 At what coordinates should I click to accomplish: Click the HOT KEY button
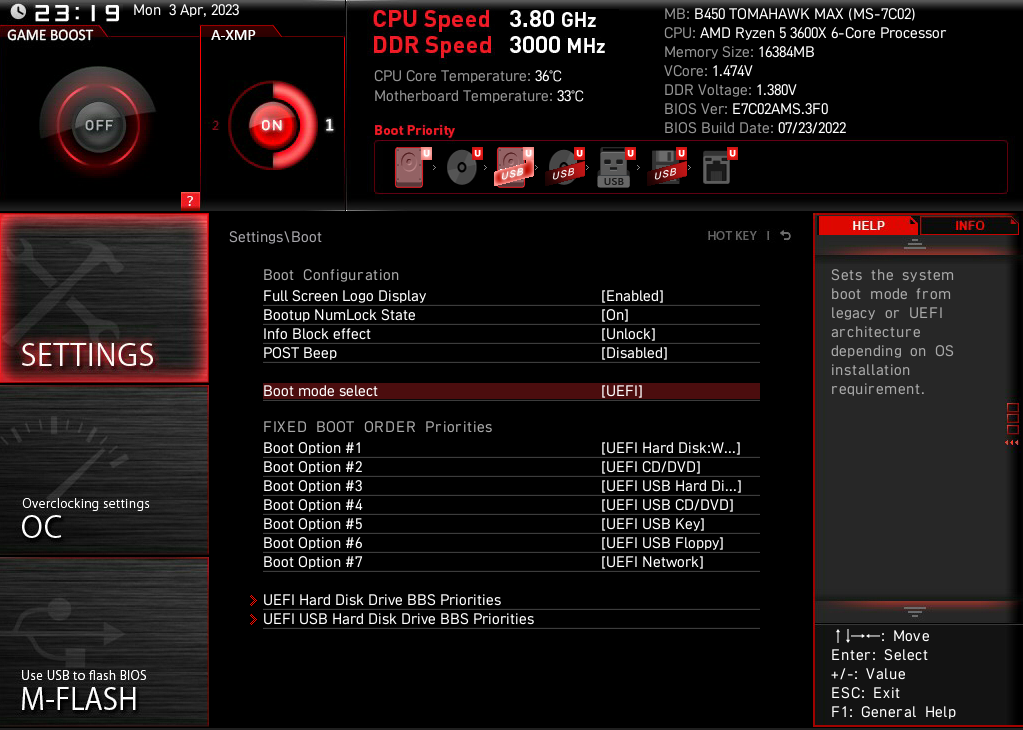click(732, 236)
